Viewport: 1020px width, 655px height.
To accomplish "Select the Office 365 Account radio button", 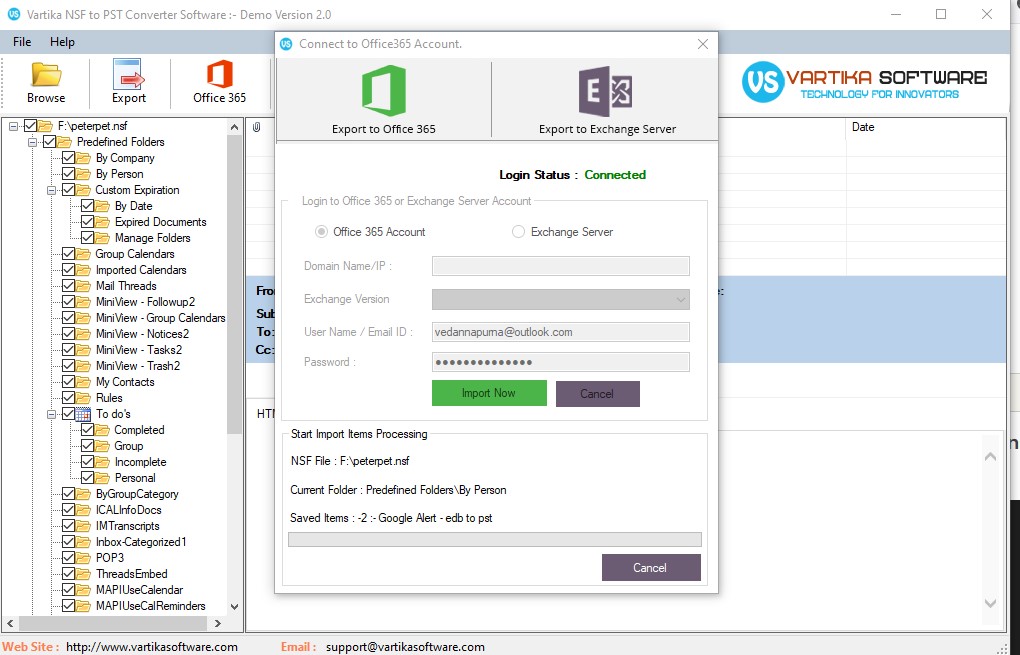I will [x=321, y=232].
